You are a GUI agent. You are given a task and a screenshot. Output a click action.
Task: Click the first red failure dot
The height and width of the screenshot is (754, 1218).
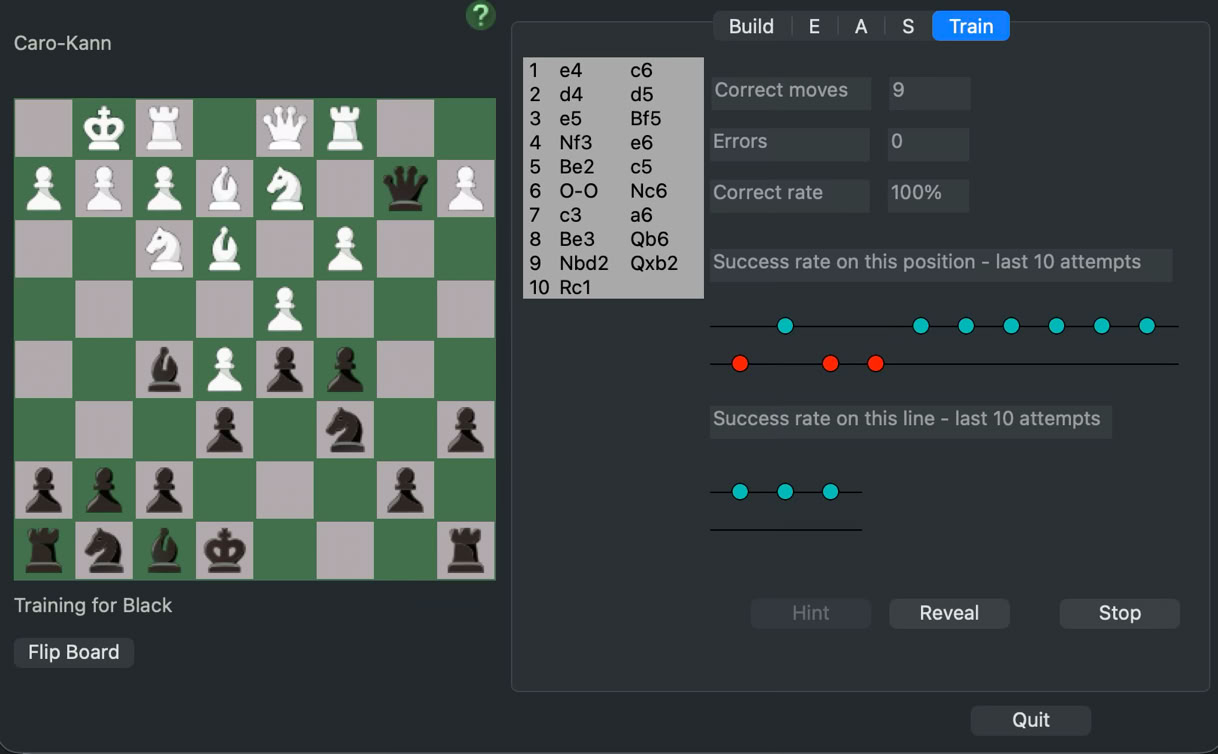[x=740, y=364]
